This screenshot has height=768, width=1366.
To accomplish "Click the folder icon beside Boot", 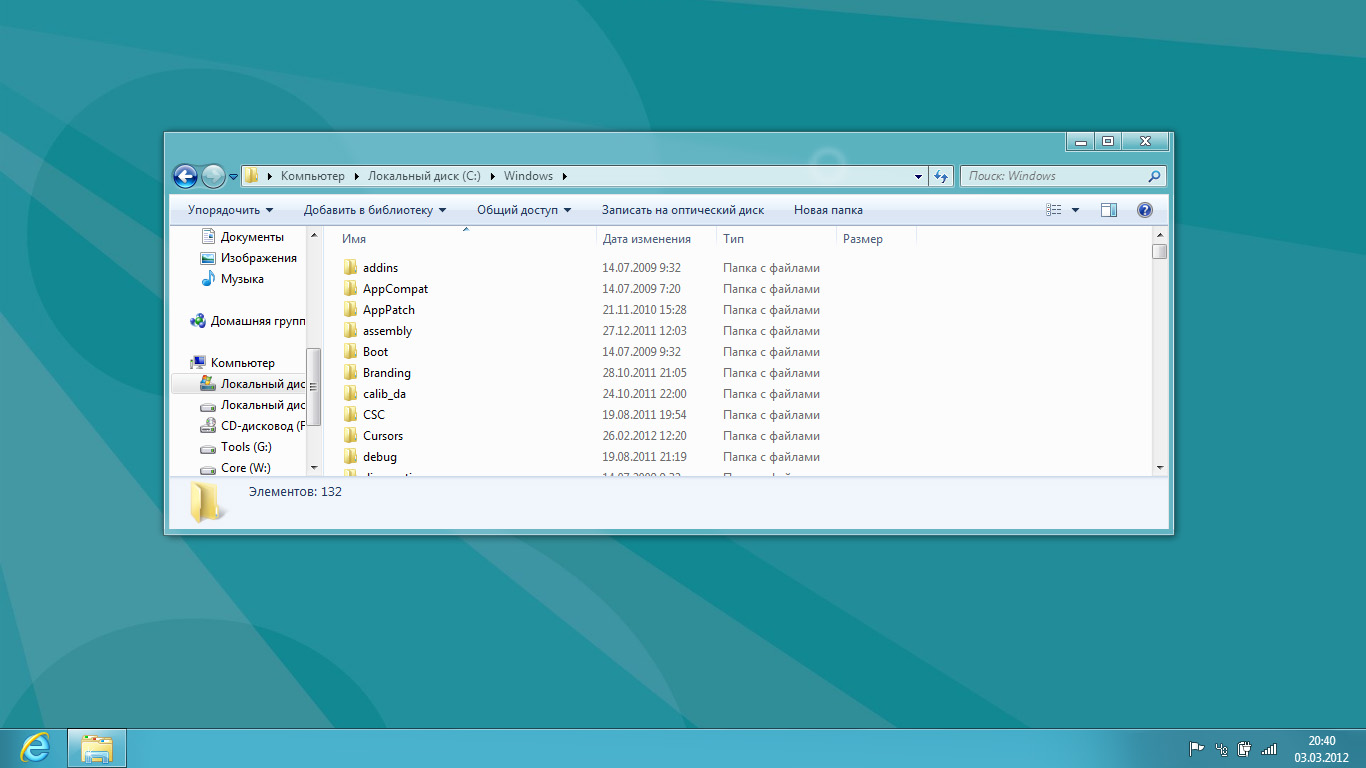I will 350,352.
